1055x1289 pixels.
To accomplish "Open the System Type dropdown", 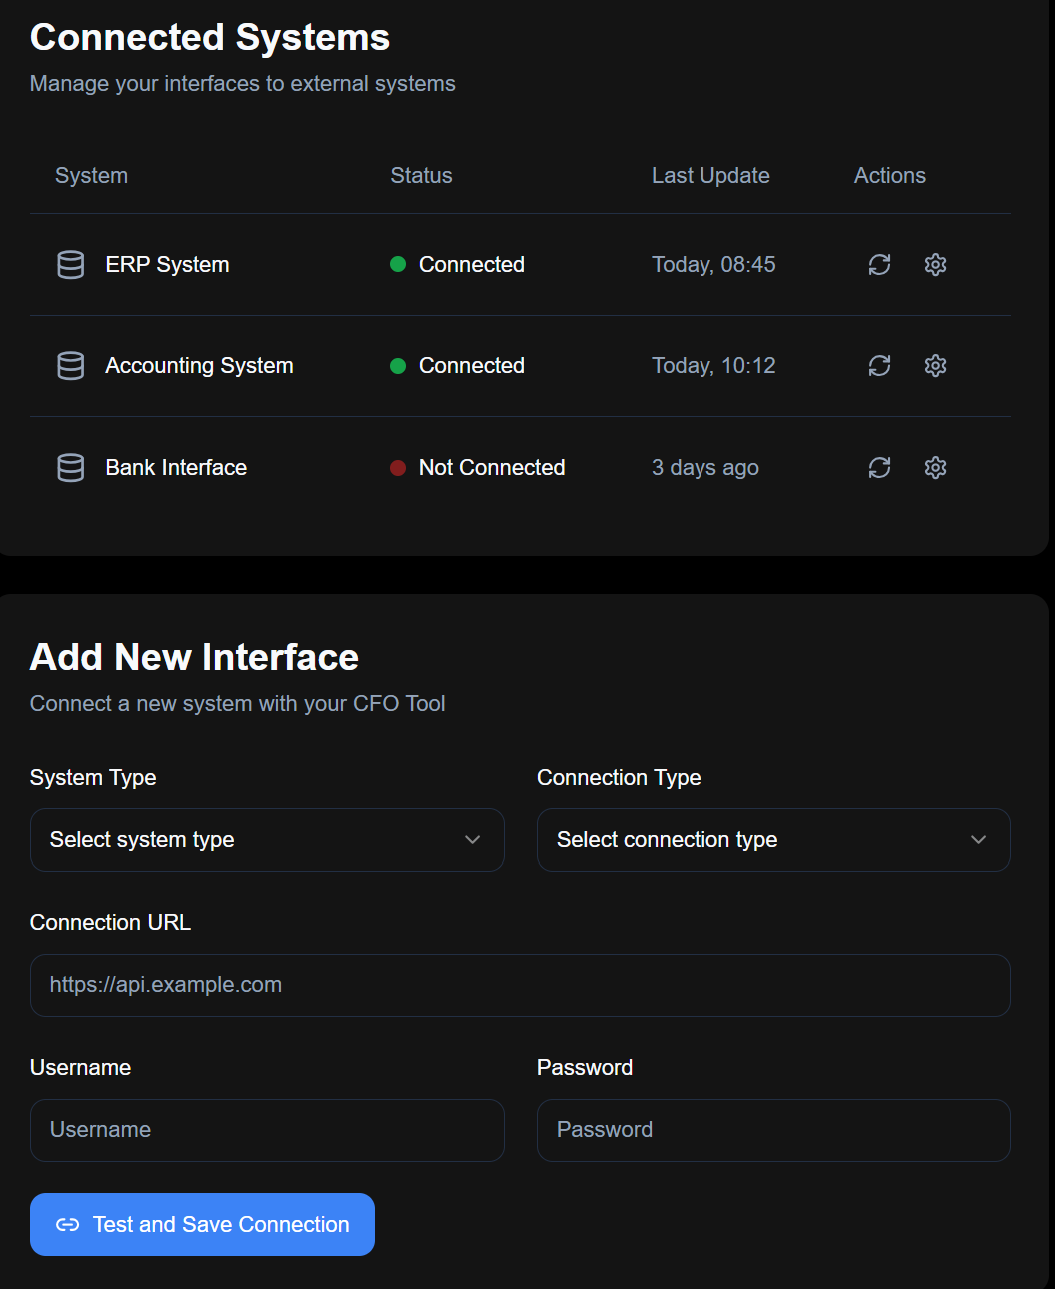I will coord(267,840).
